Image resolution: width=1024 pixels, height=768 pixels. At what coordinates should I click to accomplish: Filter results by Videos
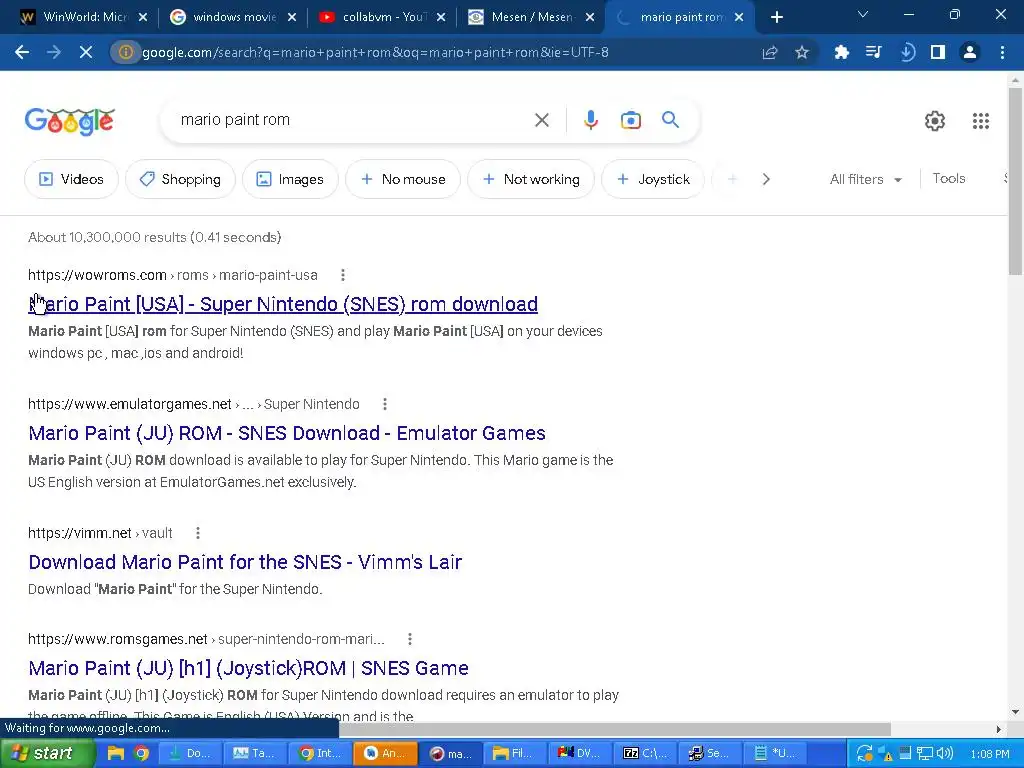point(71,179)
